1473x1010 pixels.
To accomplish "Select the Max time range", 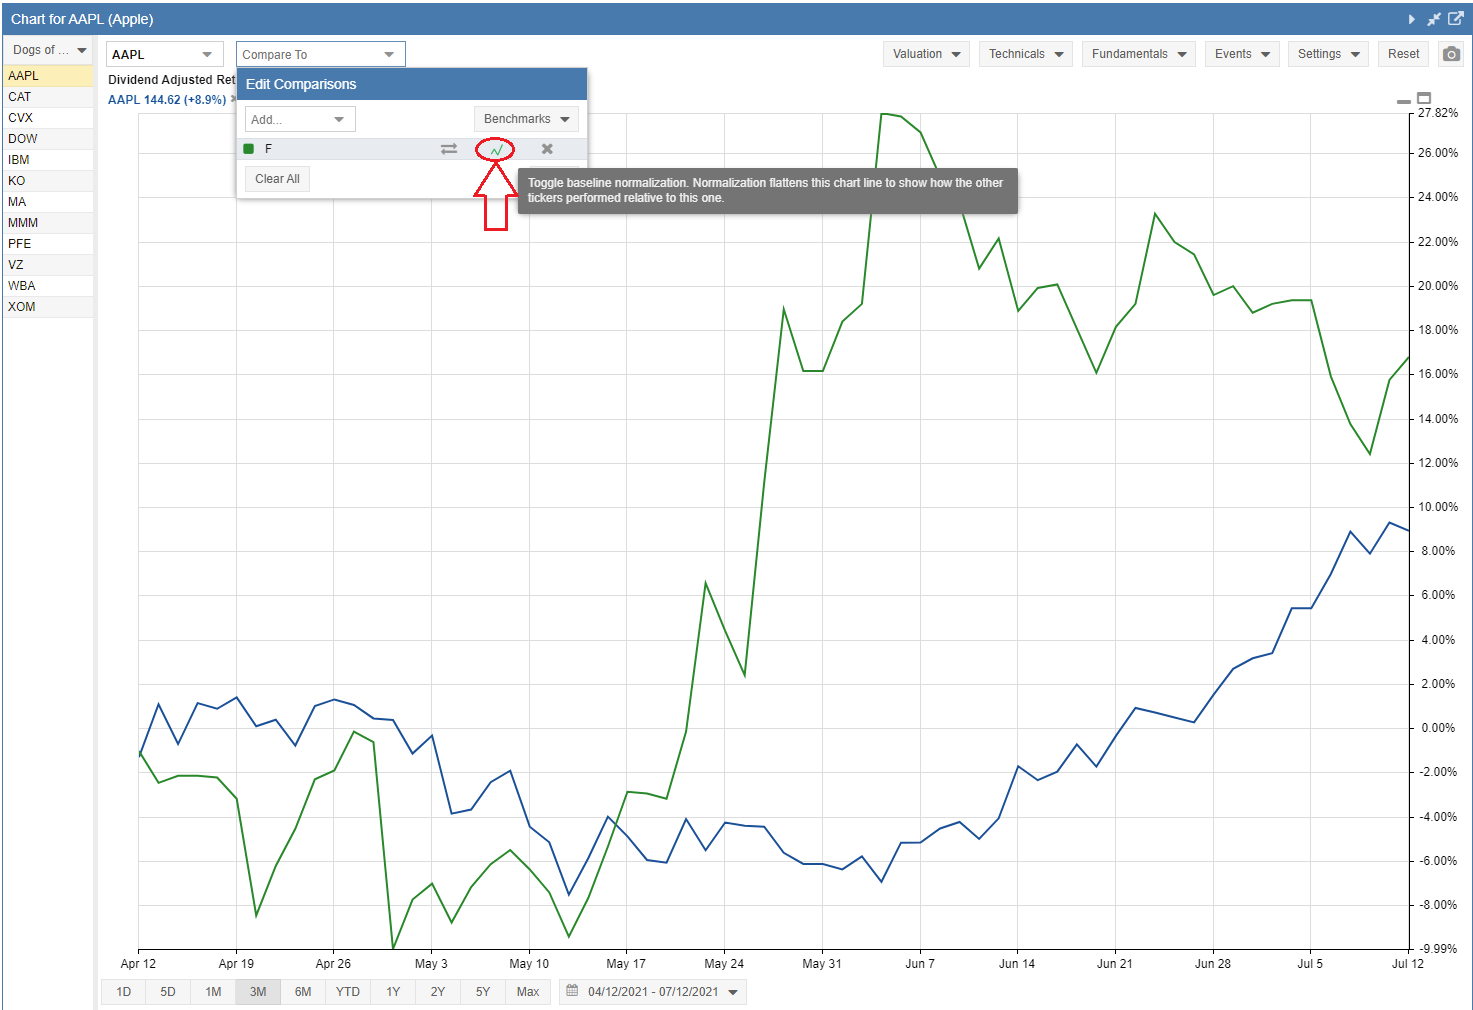I will [x=528, y=992].
